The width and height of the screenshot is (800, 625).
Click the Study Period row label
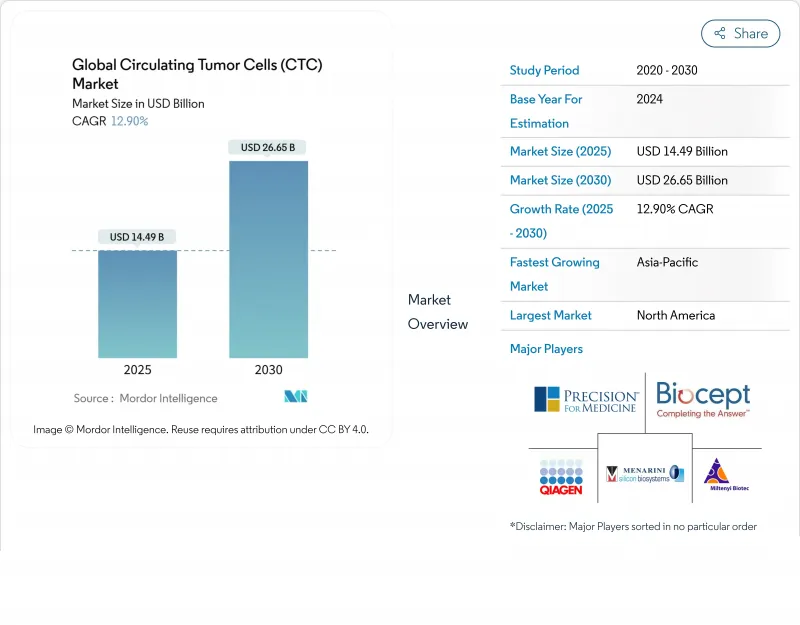[x=544, y=70]
